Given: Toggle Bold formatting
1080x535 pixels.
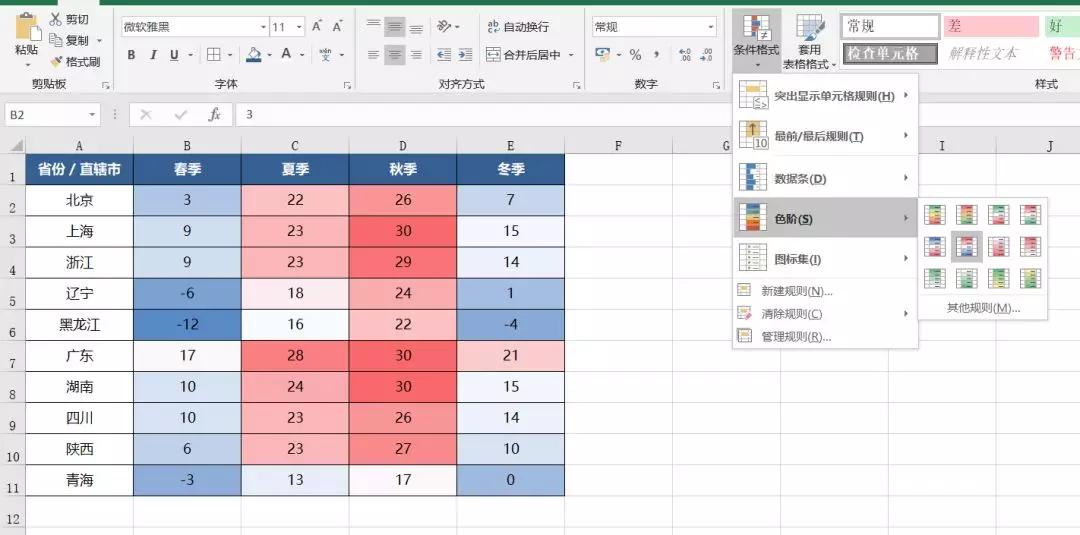Looking at the screenshot, I should pos(131,55).
